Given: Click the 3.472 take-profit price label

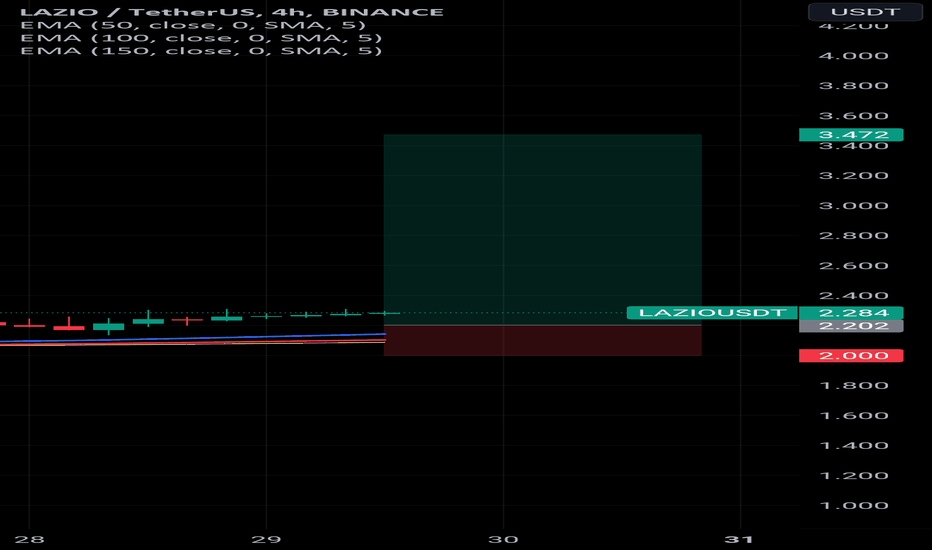Looking at the screenshot, I should point(851,135).
